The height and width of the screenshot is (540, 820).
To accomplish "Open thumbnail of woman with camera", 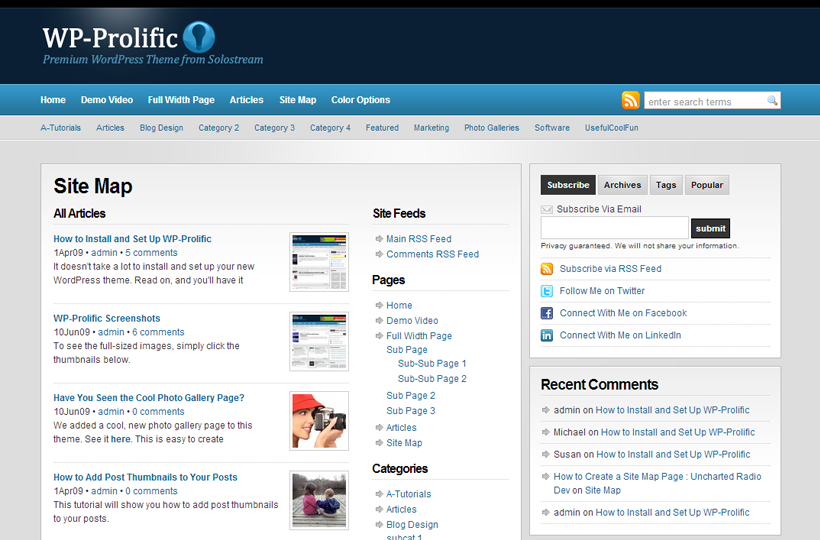I will coord(319,421).
